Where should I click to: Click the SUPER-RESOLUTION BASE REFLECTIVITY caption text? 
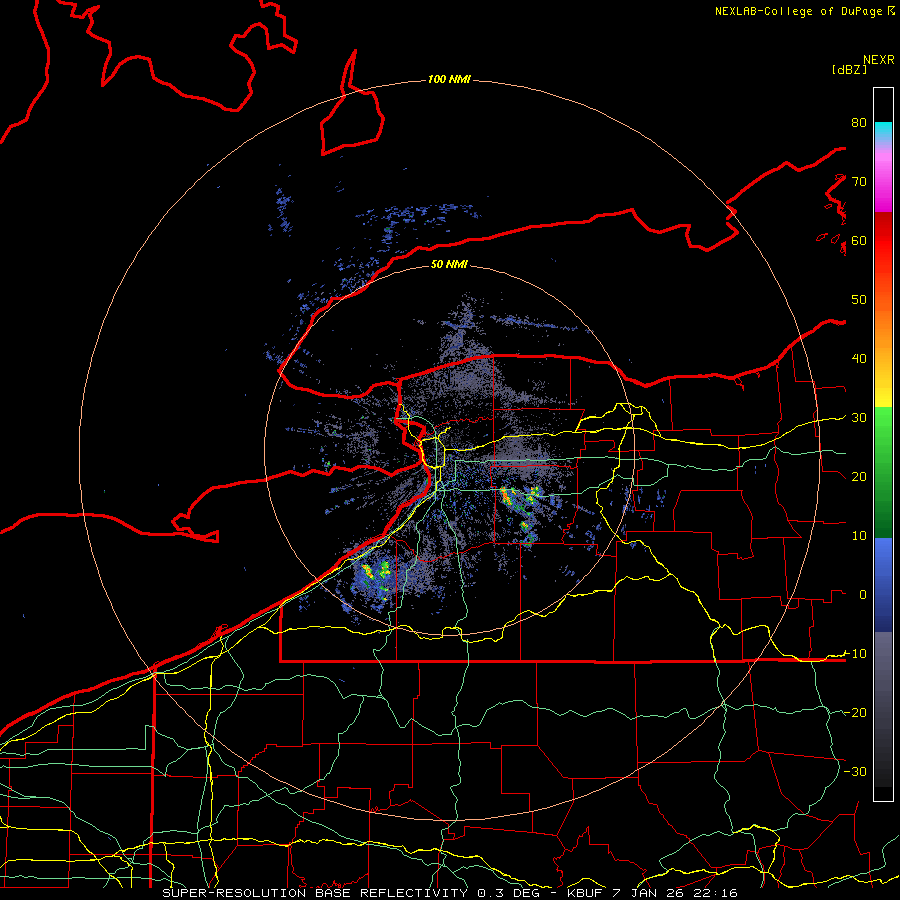click(315, 893)
